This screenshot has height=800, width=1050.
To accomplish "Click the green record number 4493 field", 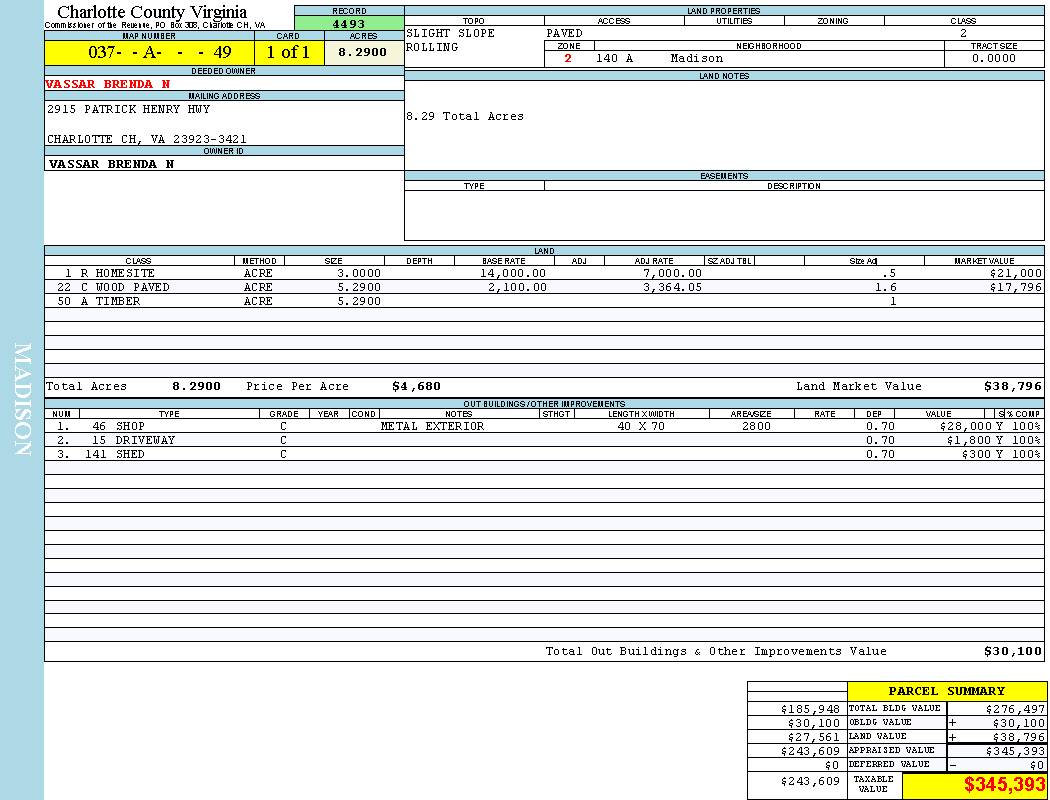I will click(x=349, y=24).
